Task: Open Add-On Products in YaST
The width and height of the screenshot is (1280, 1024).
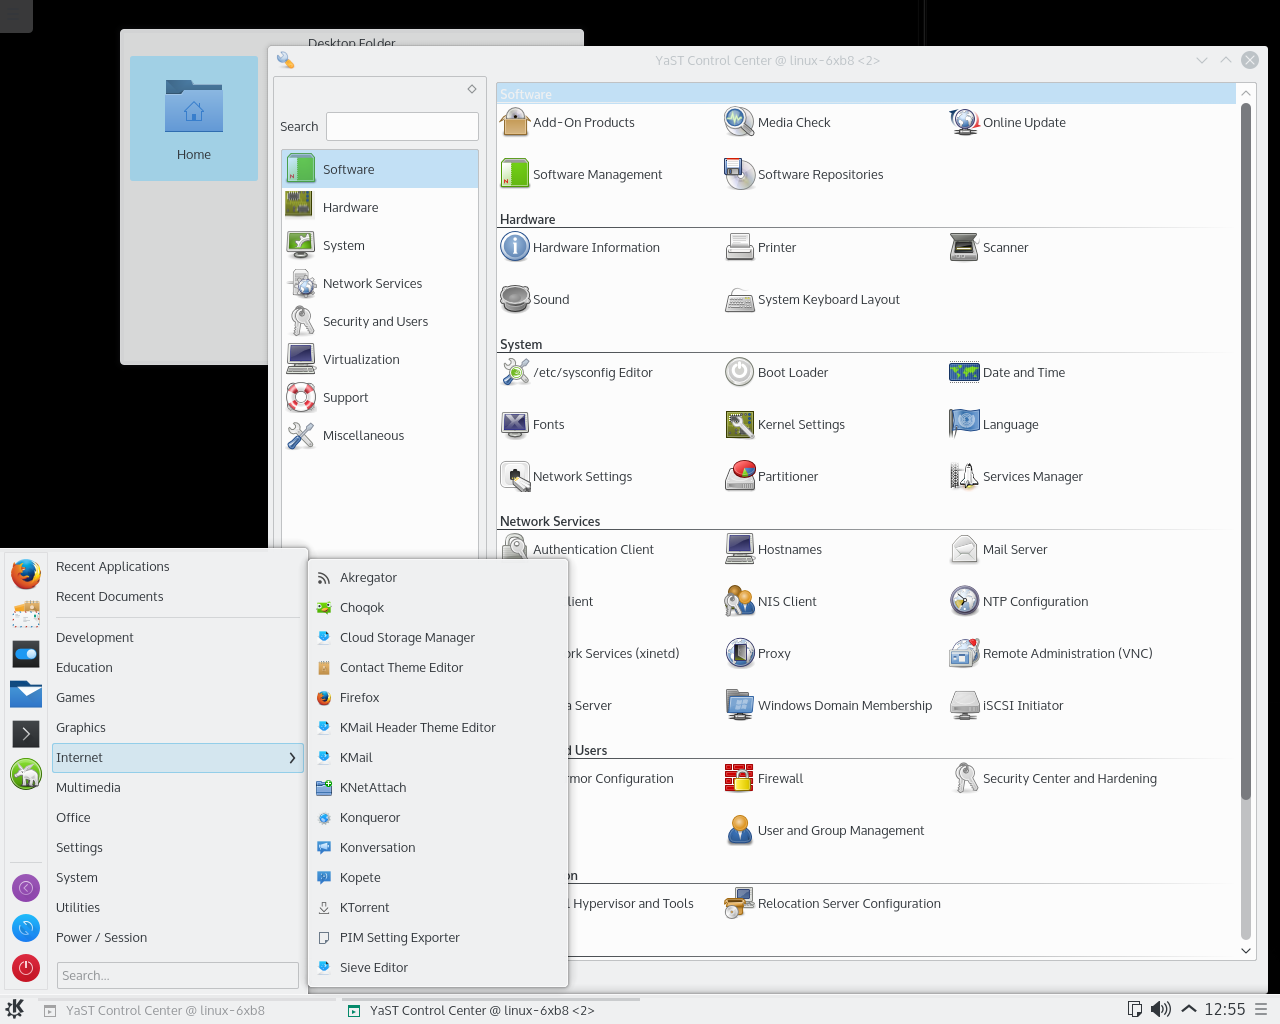Action: tap(567, 122)
